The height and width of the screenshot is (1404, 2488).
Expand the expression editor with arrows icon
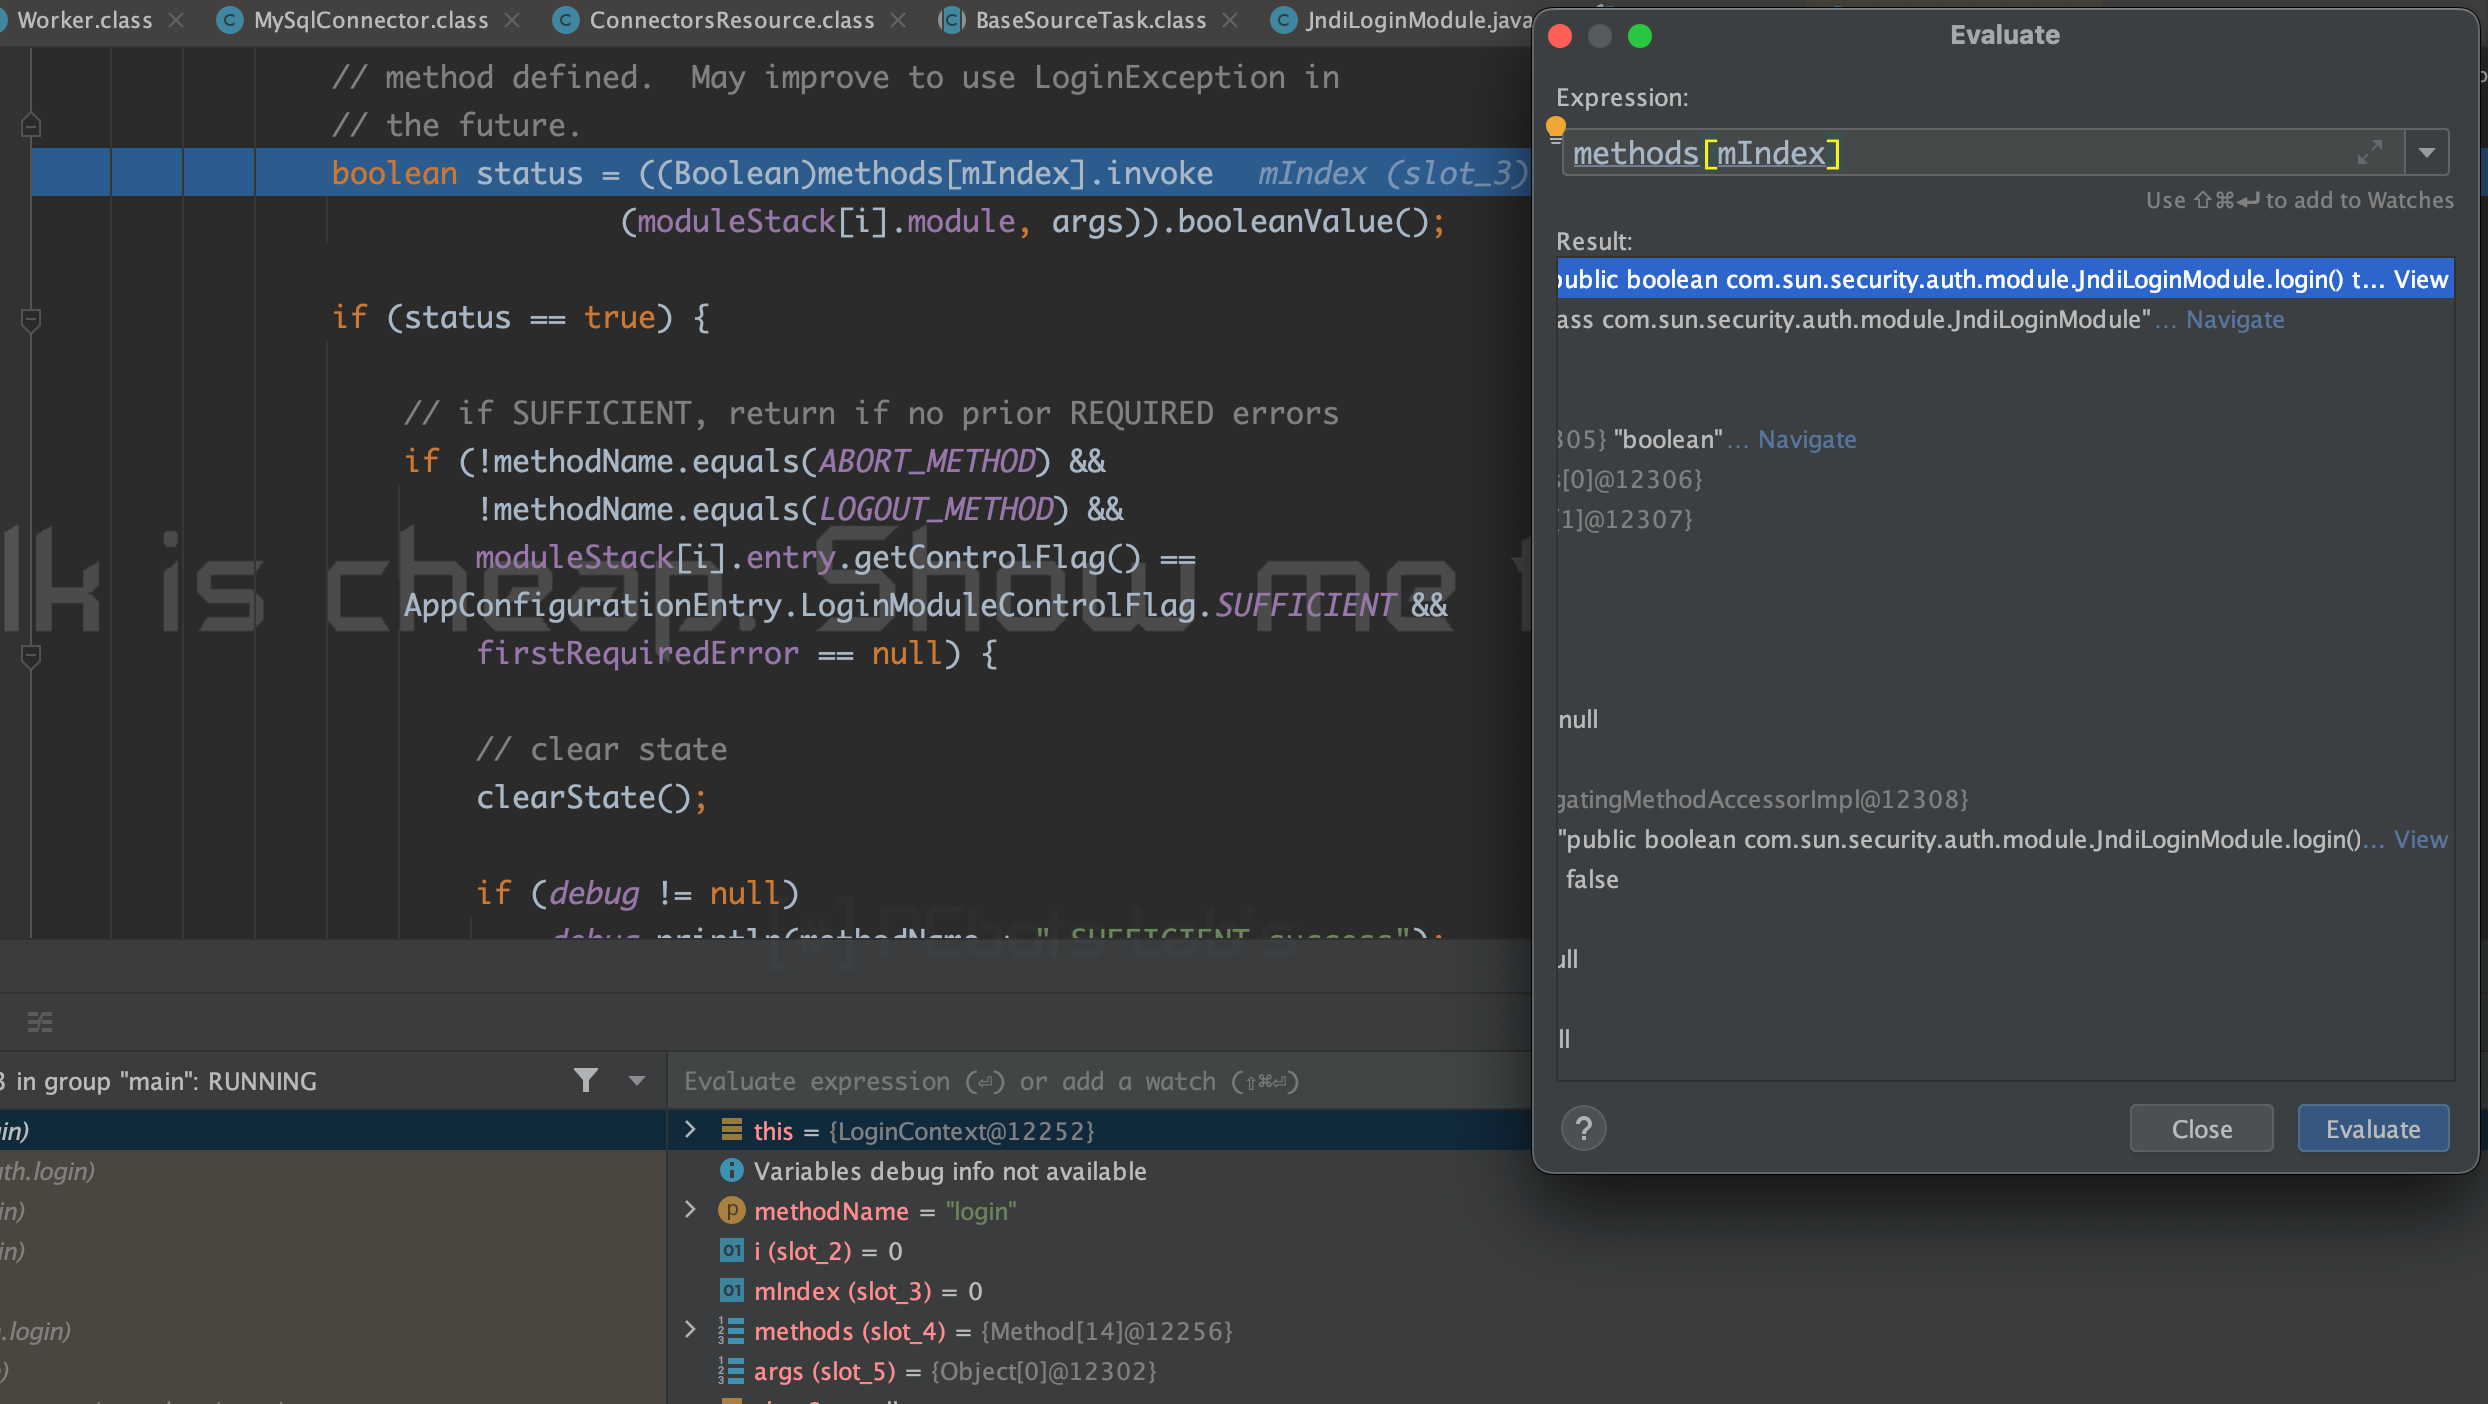pyautogui.click(x=2370, y=152)
